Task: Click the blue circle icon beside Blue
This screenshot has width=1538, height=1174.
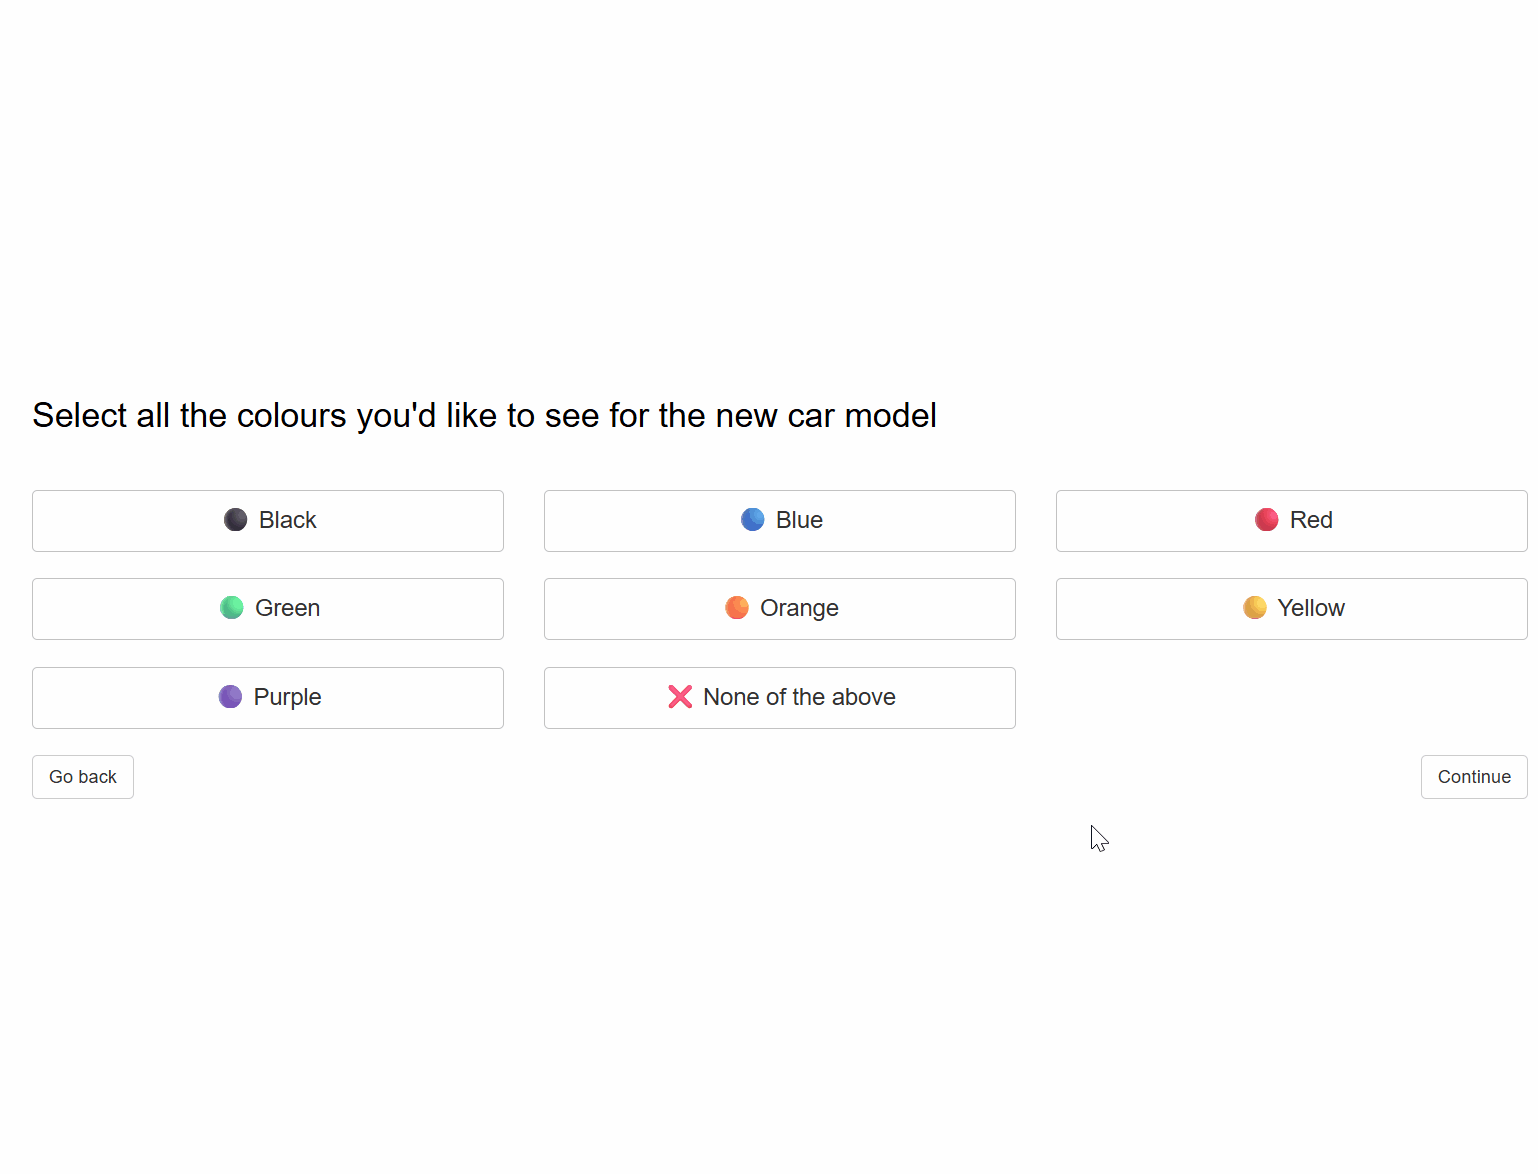Action: coord(750,519)
